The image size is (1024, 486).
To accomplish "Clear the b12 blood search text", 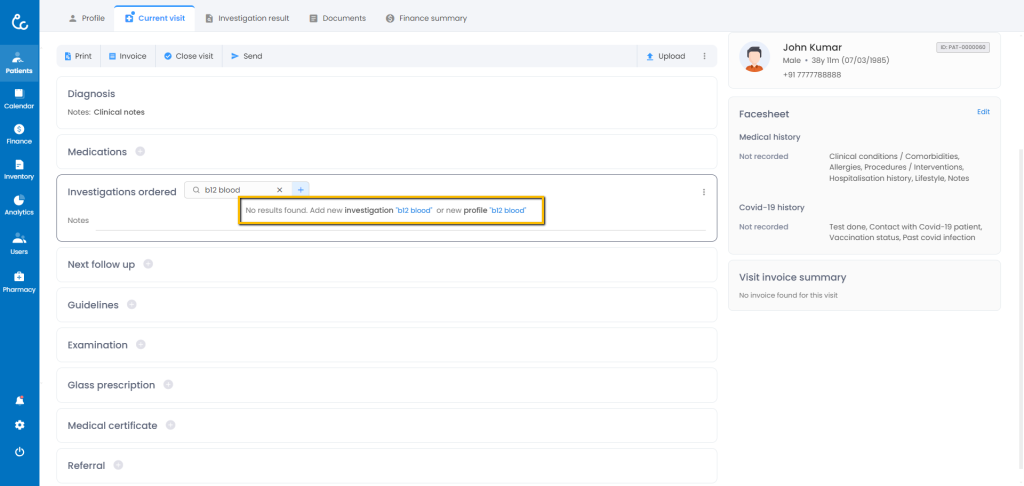I will click(280, 190).
